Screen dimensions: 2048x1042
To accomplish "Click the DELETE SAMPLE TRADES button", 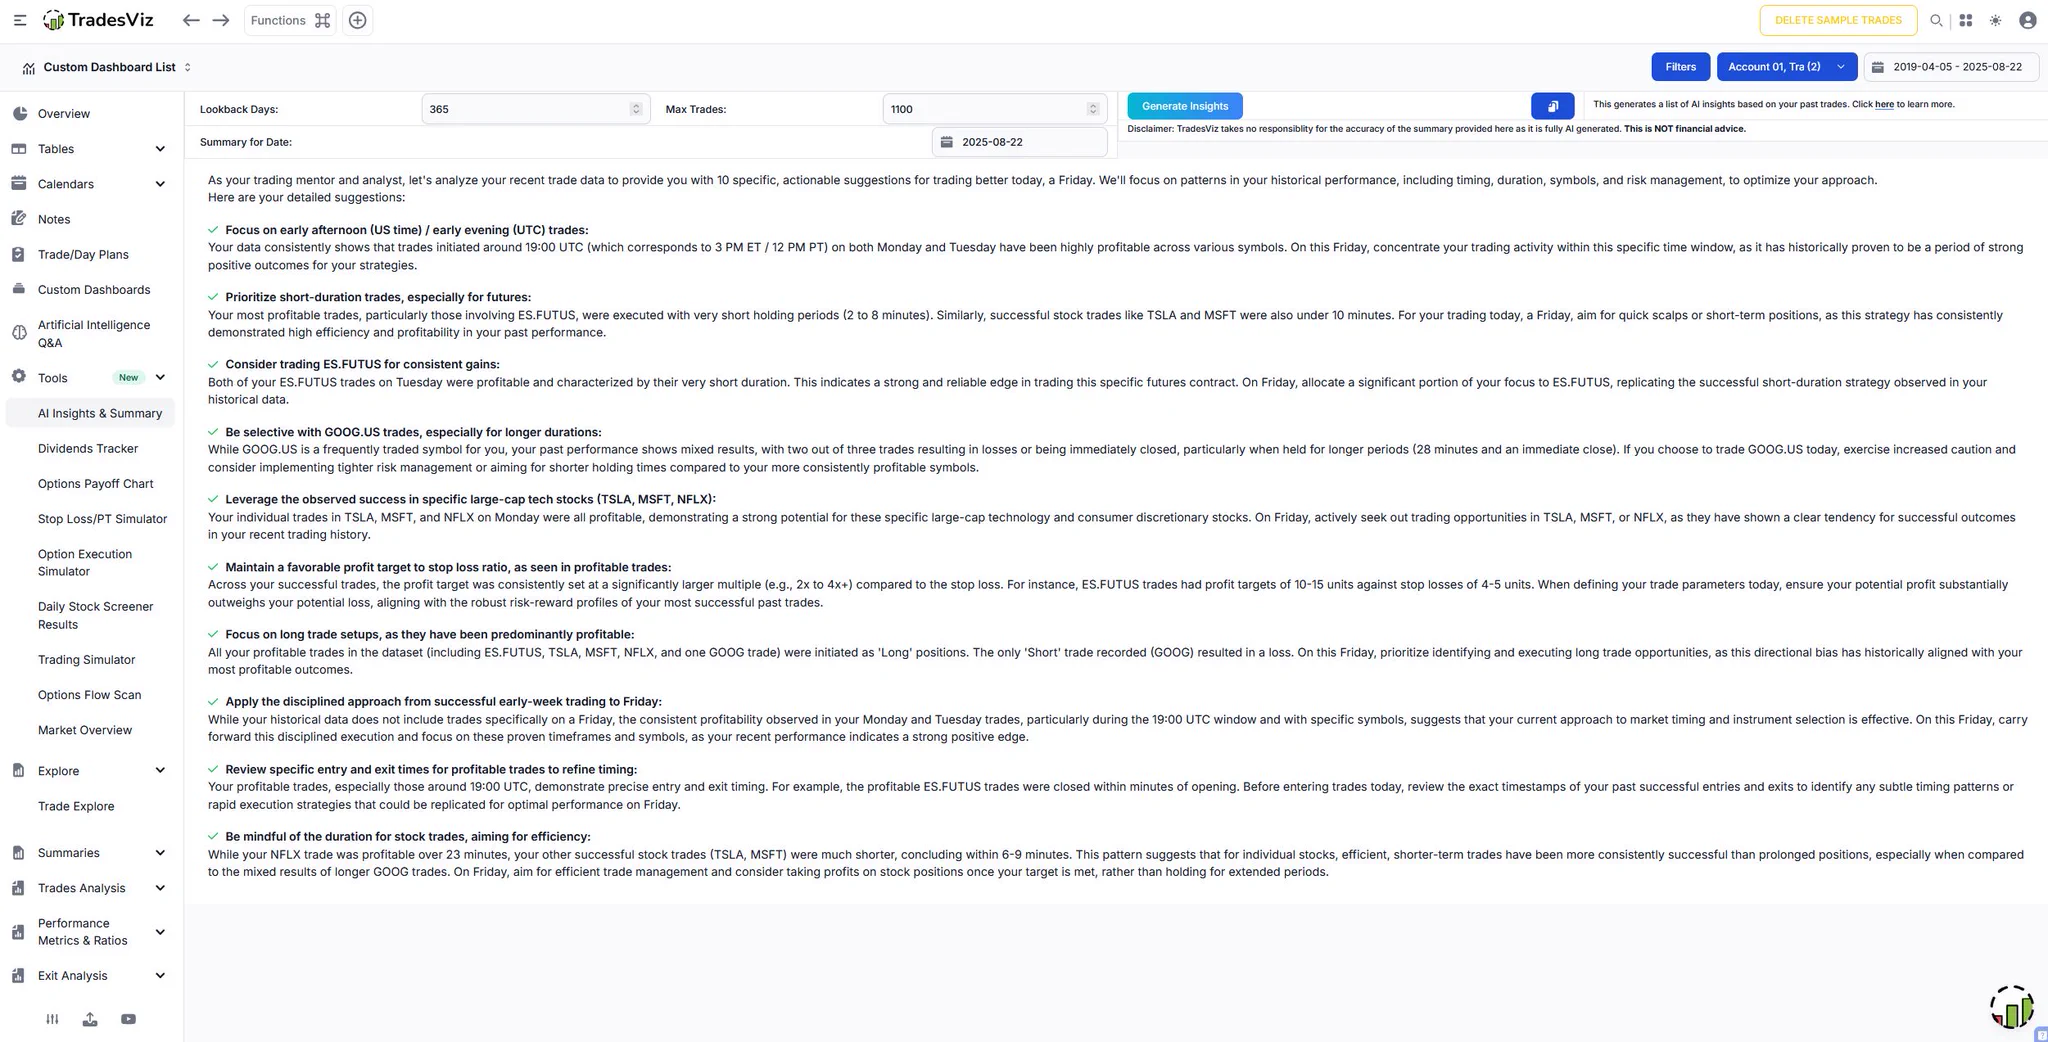I will coord(1838,20).
